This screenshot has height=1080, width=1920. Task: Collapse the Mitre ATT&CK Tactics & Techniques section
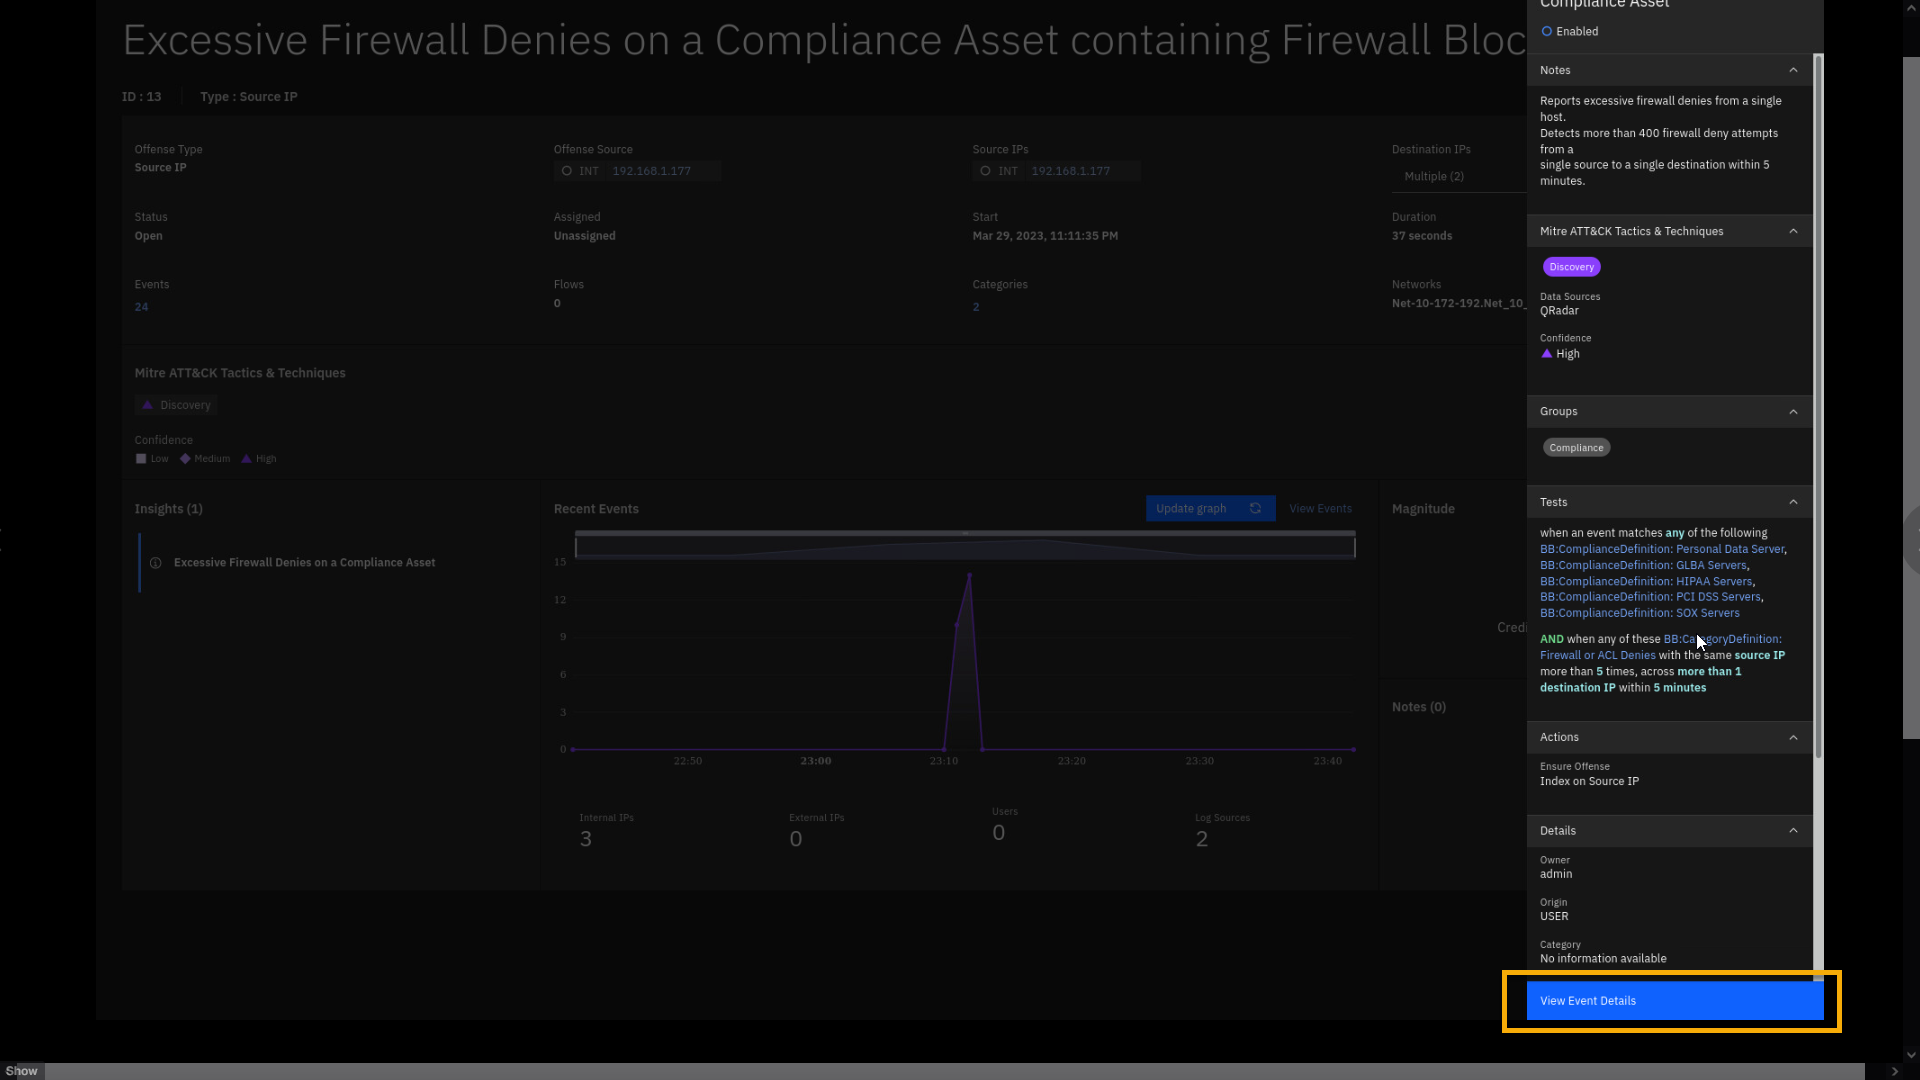(x=1793, y=232)
